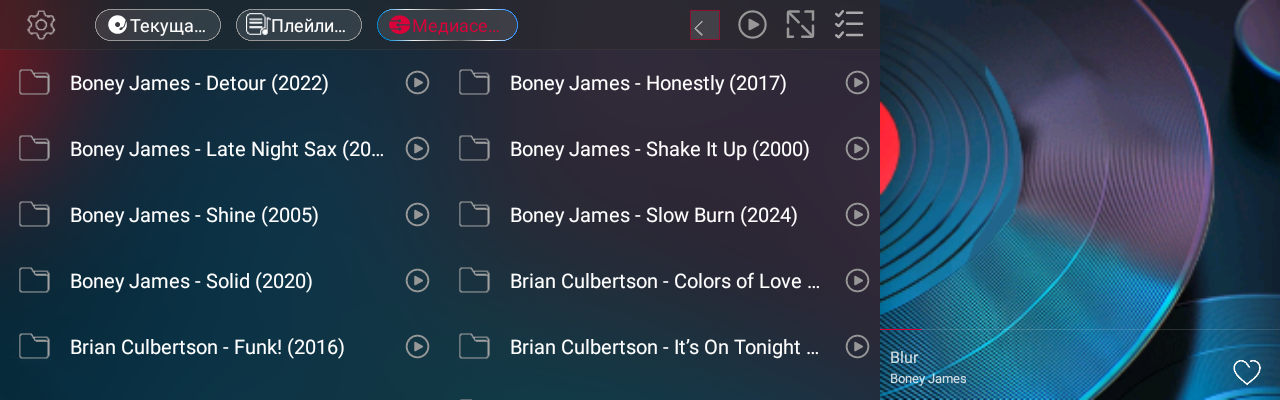Start playback of Shake It Up (2000)
The image size is (1280, 400).
pos(857,149)
